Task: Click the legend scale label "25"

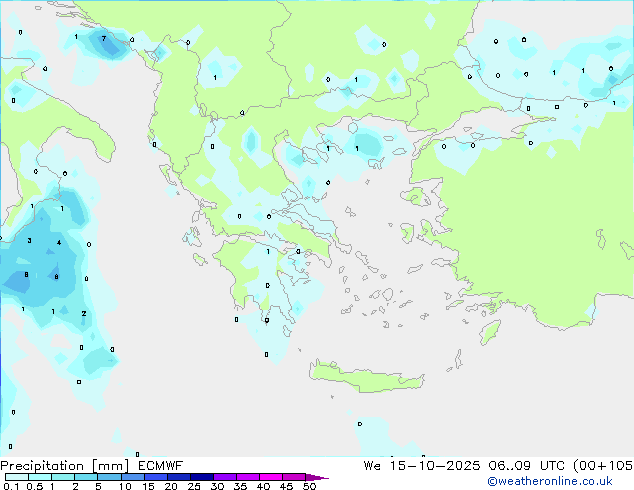Action: pyautogui.click(x=194, y=486)
